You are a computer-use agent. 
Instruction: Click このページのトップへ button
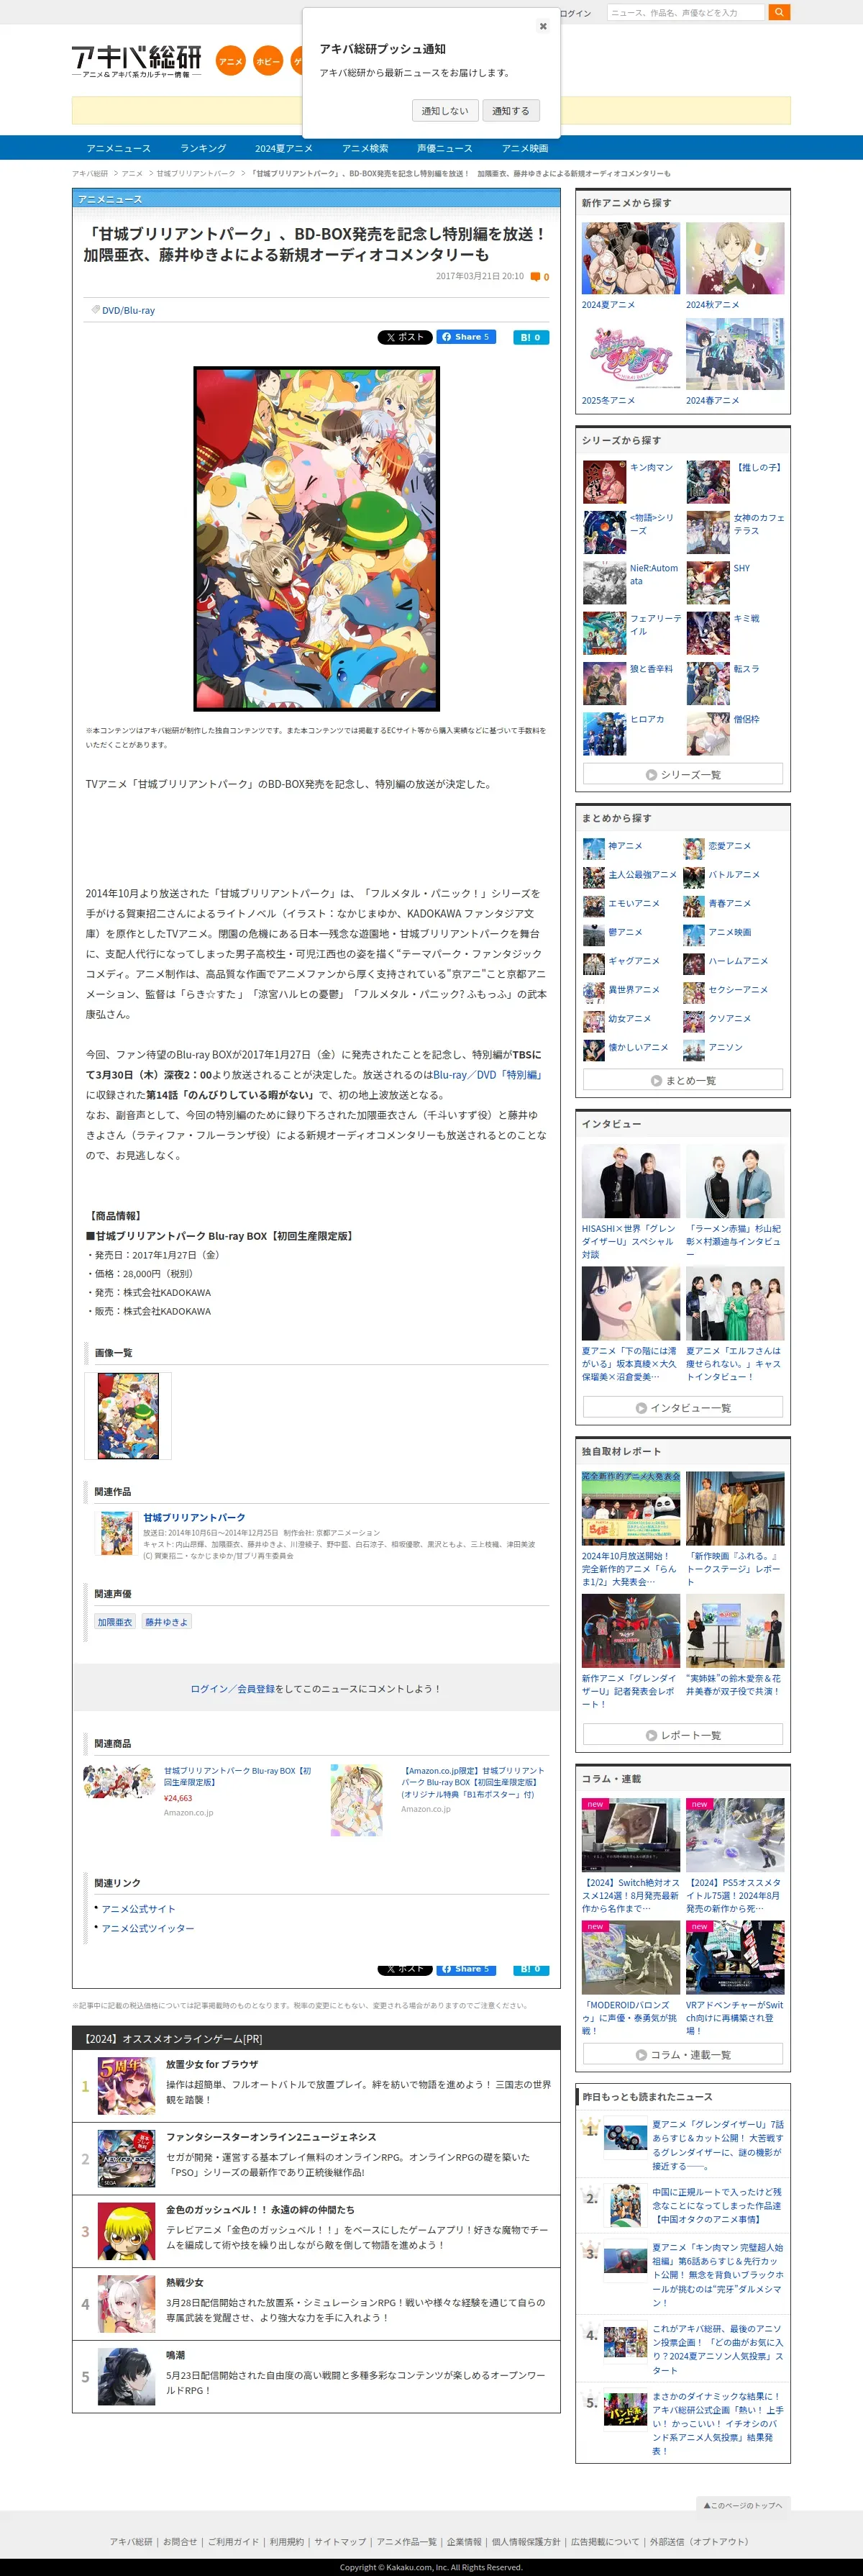(742, 2505)
